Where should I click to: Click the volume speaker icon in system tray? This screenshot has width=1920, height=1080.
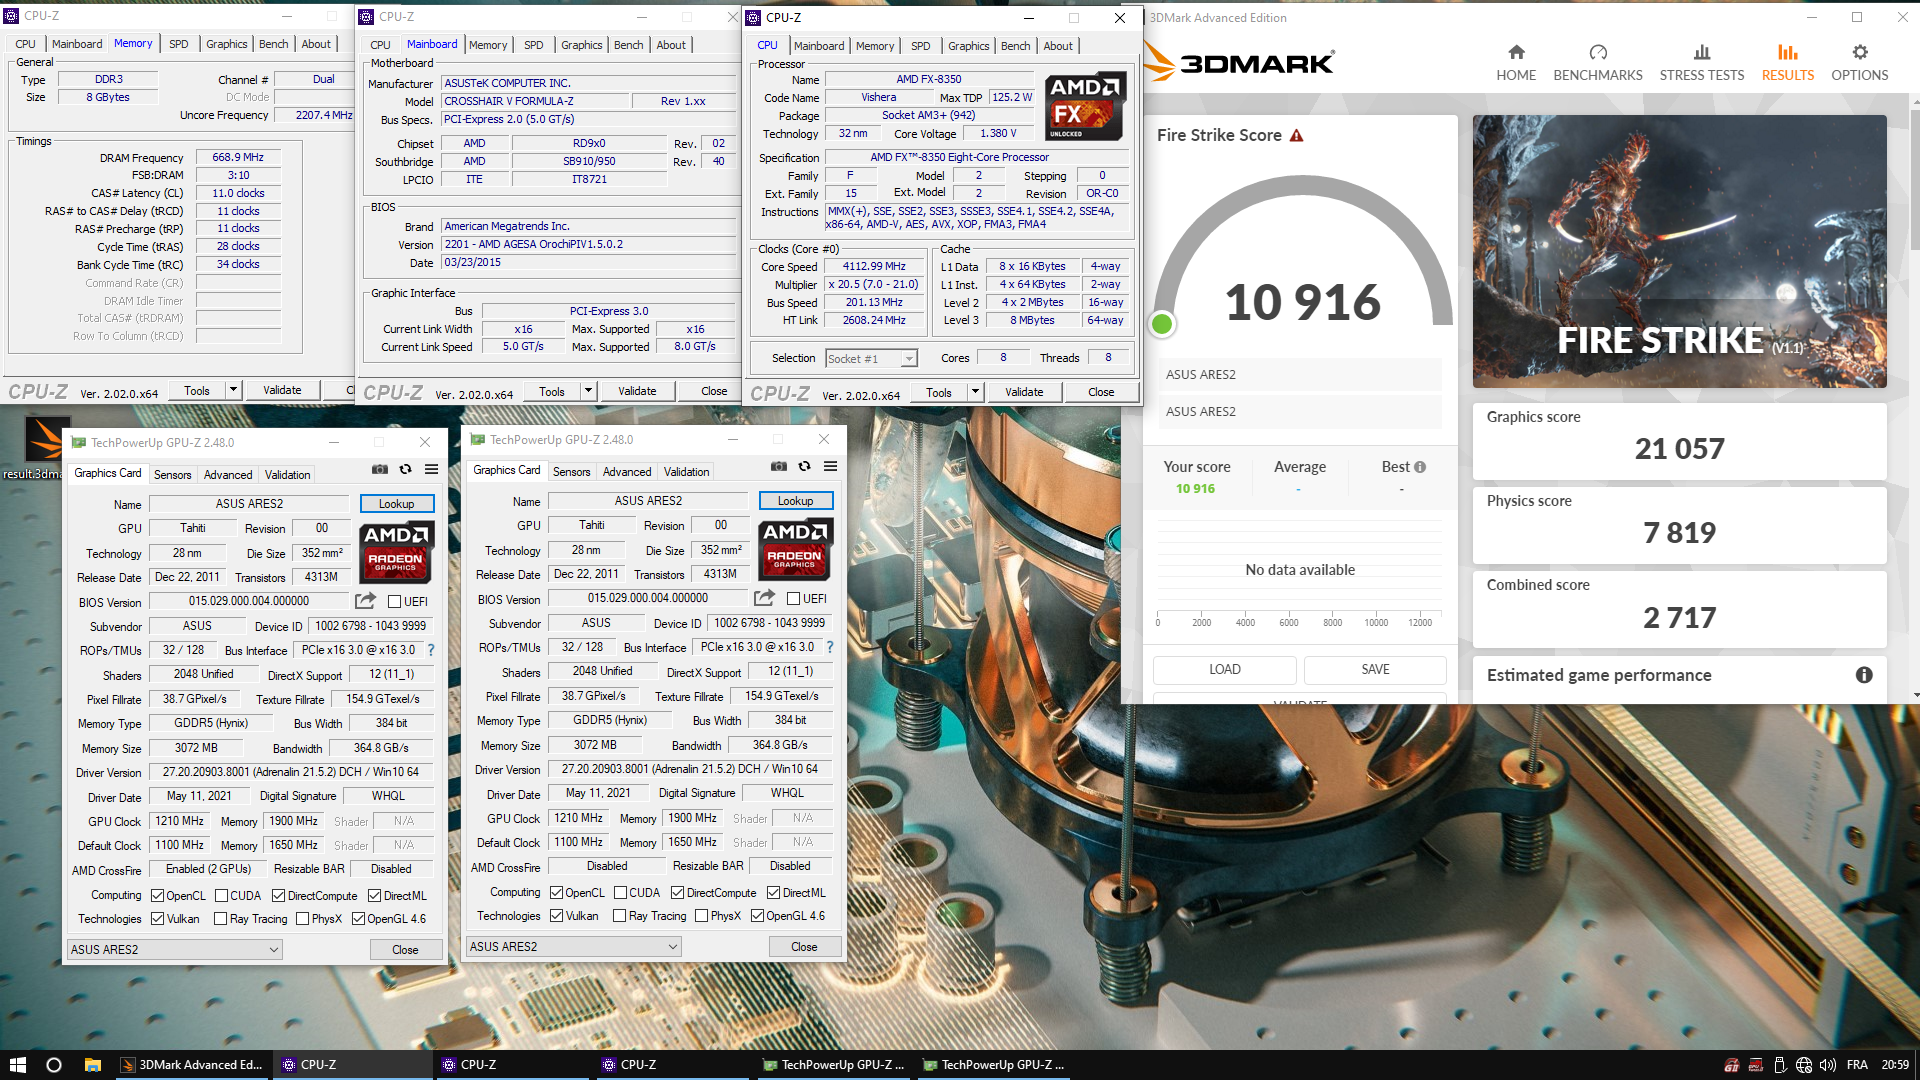[1827, 1065]
